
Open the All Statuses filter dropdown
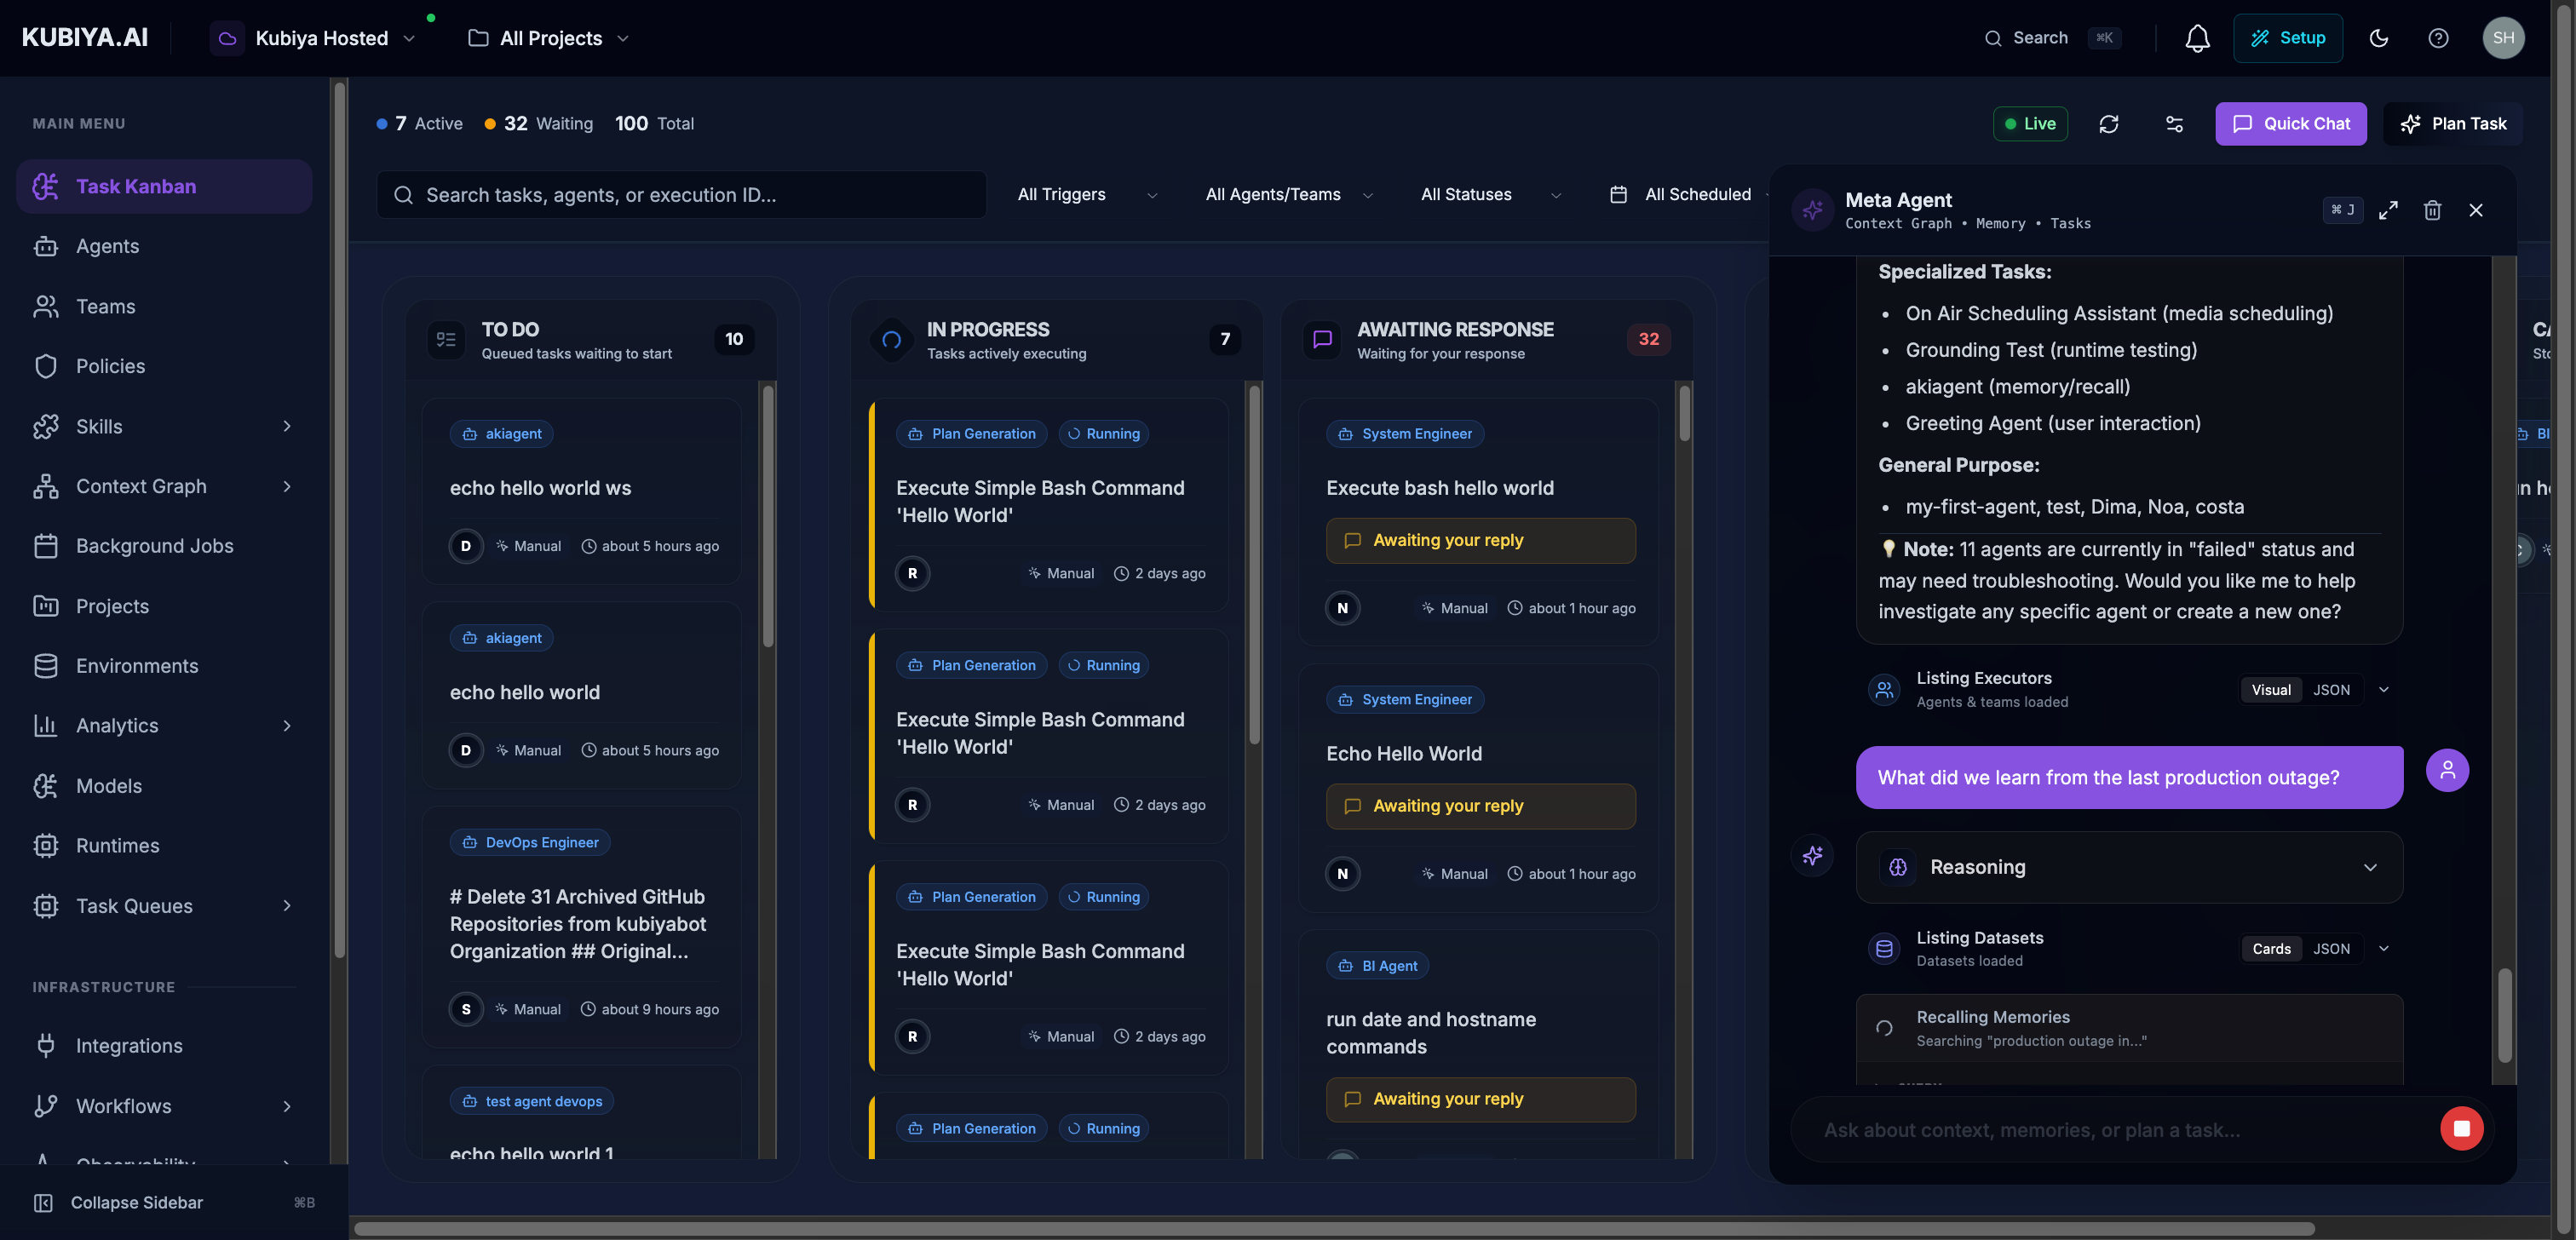(1490, 195)
